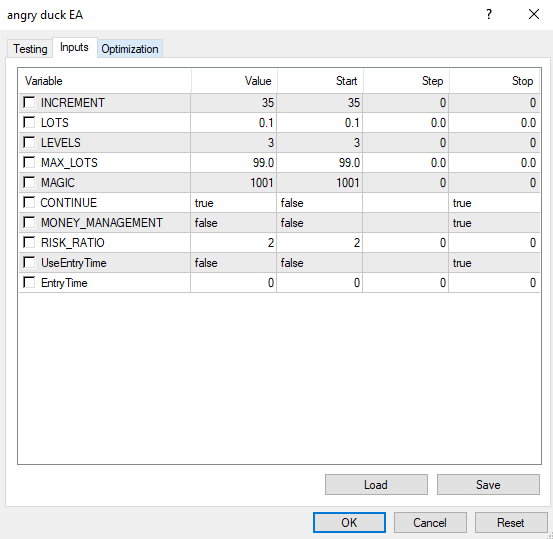Edit the MAGIC Start cell 1001
The height and width of the screenshot is (539, 553).
(x=320, y=182)
